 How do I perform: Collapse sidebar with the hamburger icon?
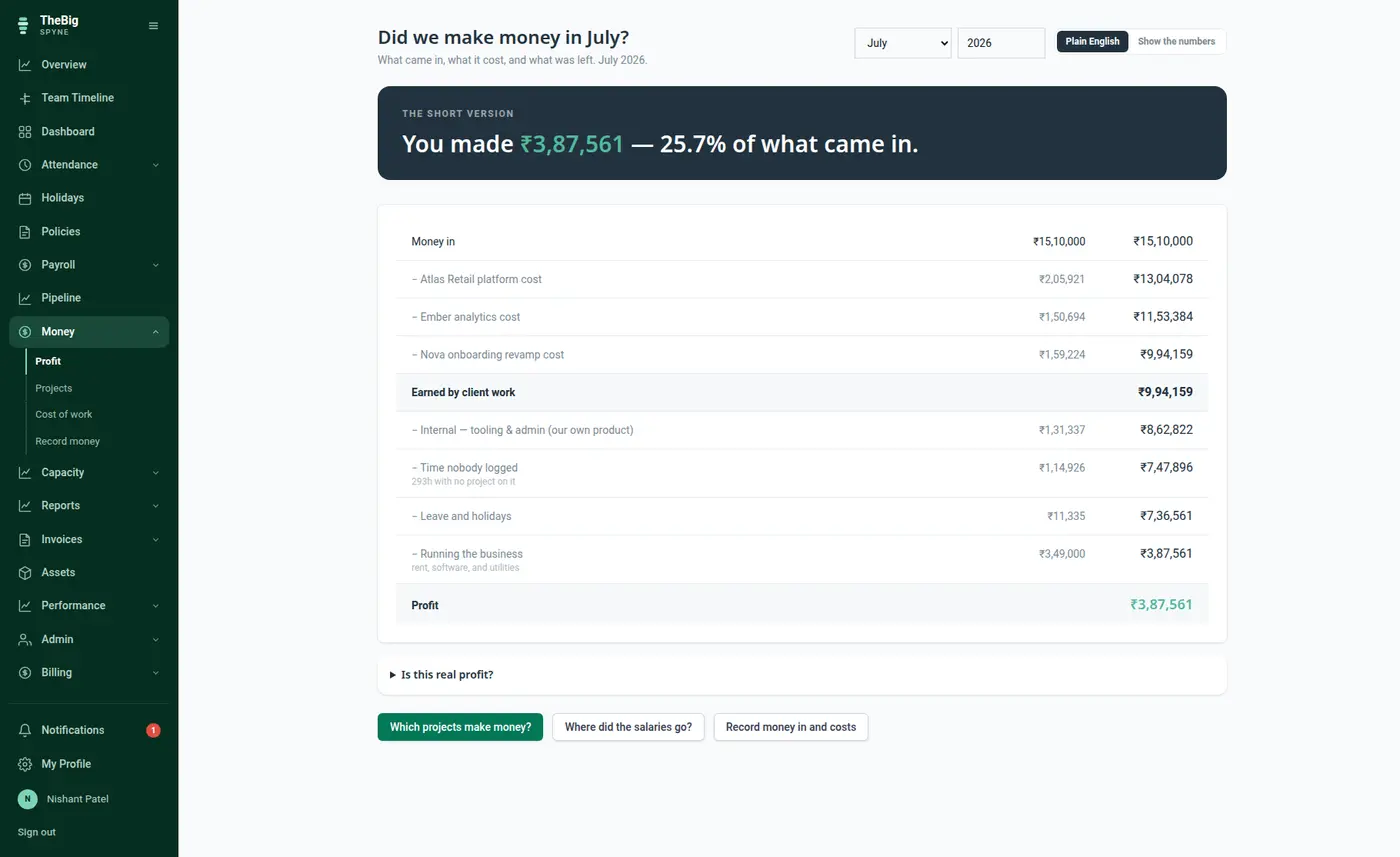pyautogui.click(x=153, y=26)
